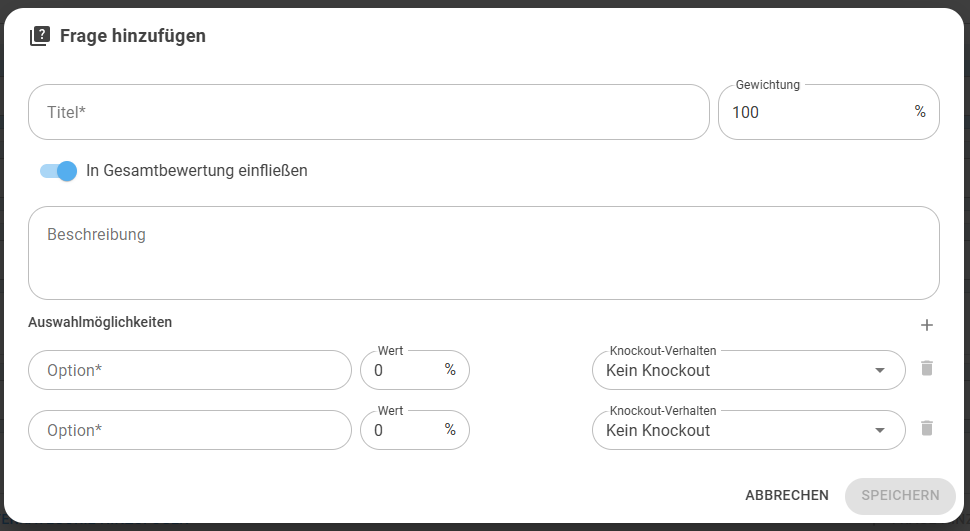Click the question icon beside Frage hinzufügen

pos(40,36)
